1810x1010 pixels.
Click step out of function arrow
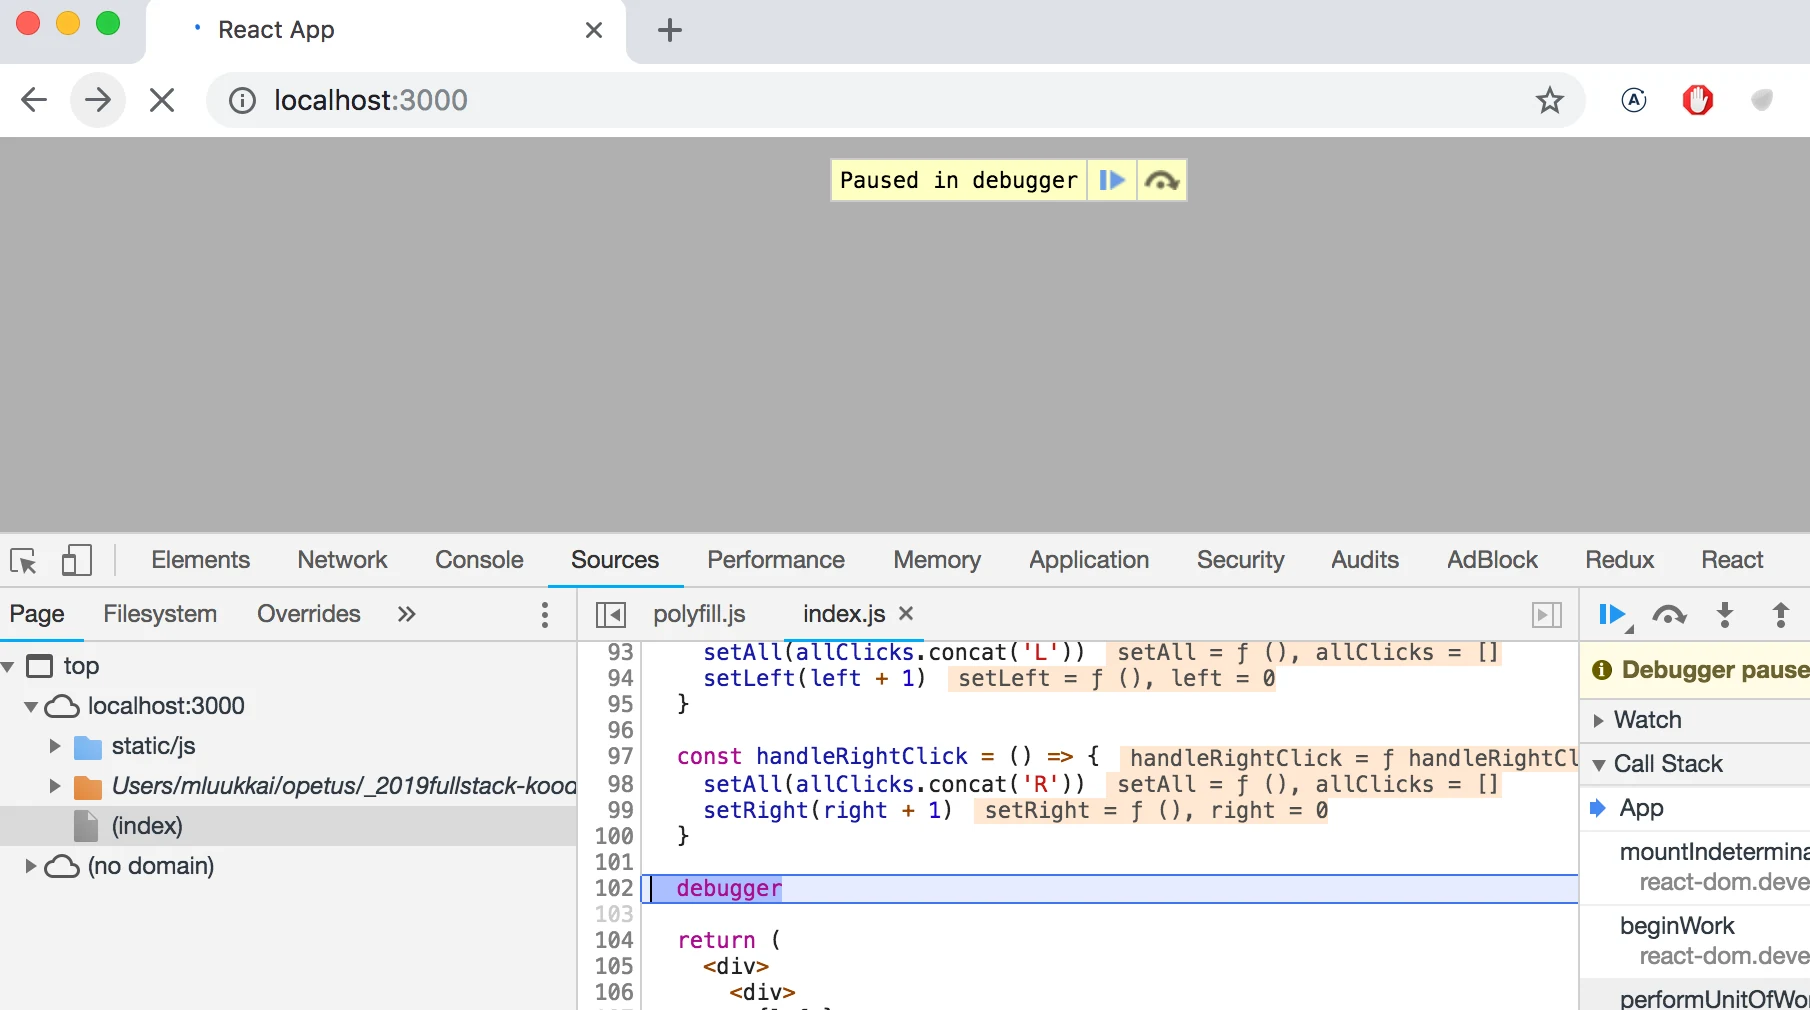[1781, 614]
